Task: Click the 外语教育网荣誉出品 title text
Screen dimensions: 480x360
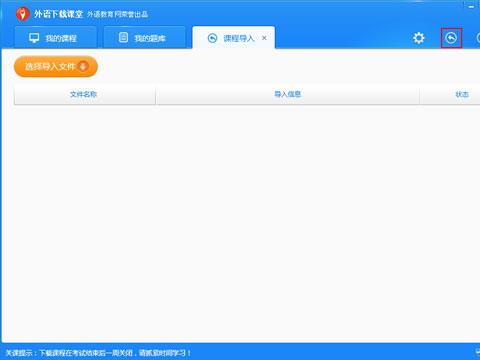Action: pyautogui.click(x=117, y=14)
